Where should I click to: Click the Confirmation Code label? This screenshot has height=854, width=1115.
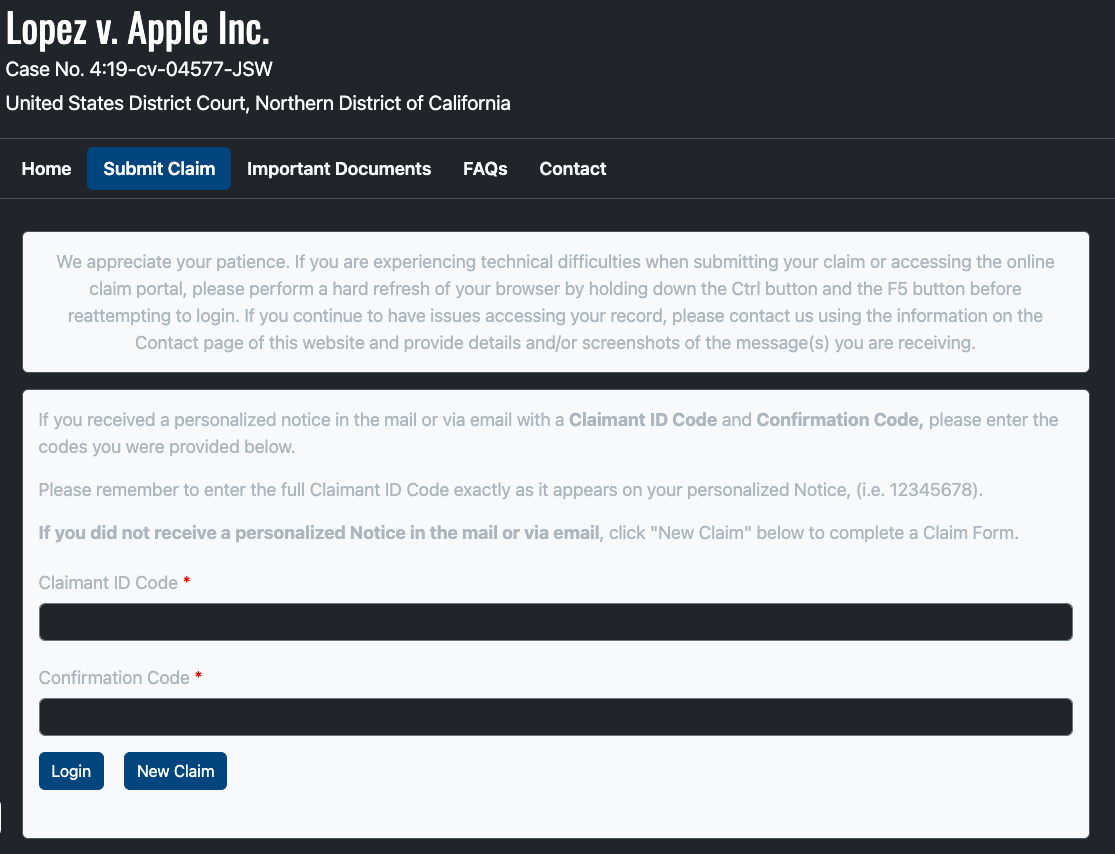[x=114, y=678]
